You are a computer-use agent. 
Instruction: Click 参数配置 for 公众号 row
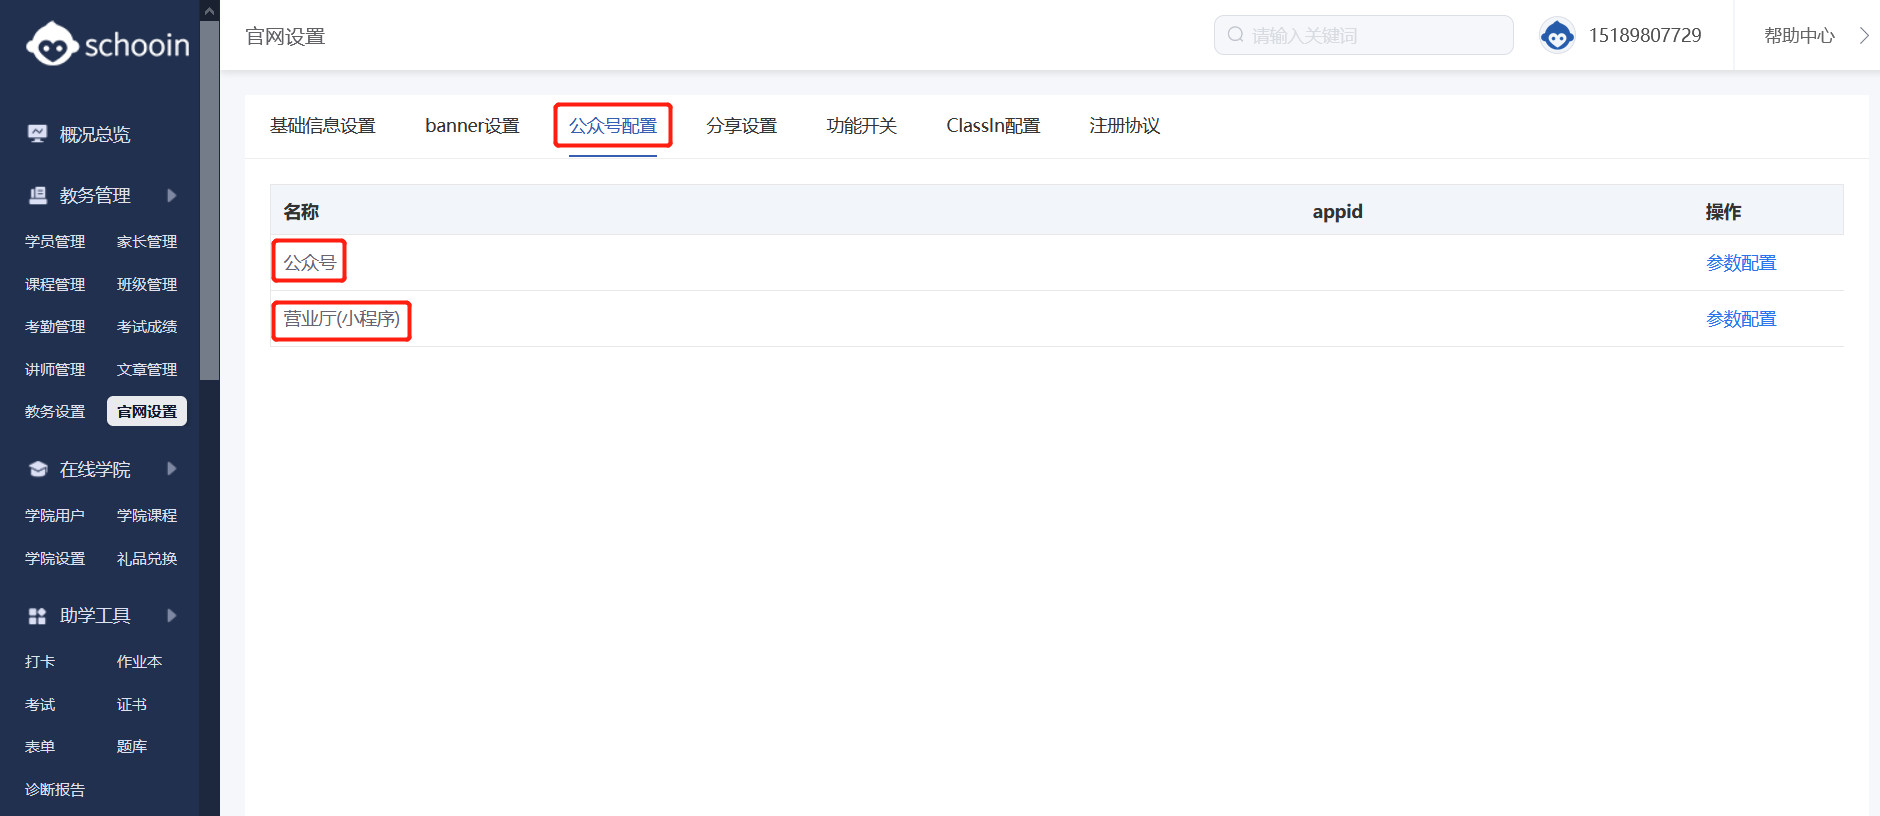(x=1741, y=263)
